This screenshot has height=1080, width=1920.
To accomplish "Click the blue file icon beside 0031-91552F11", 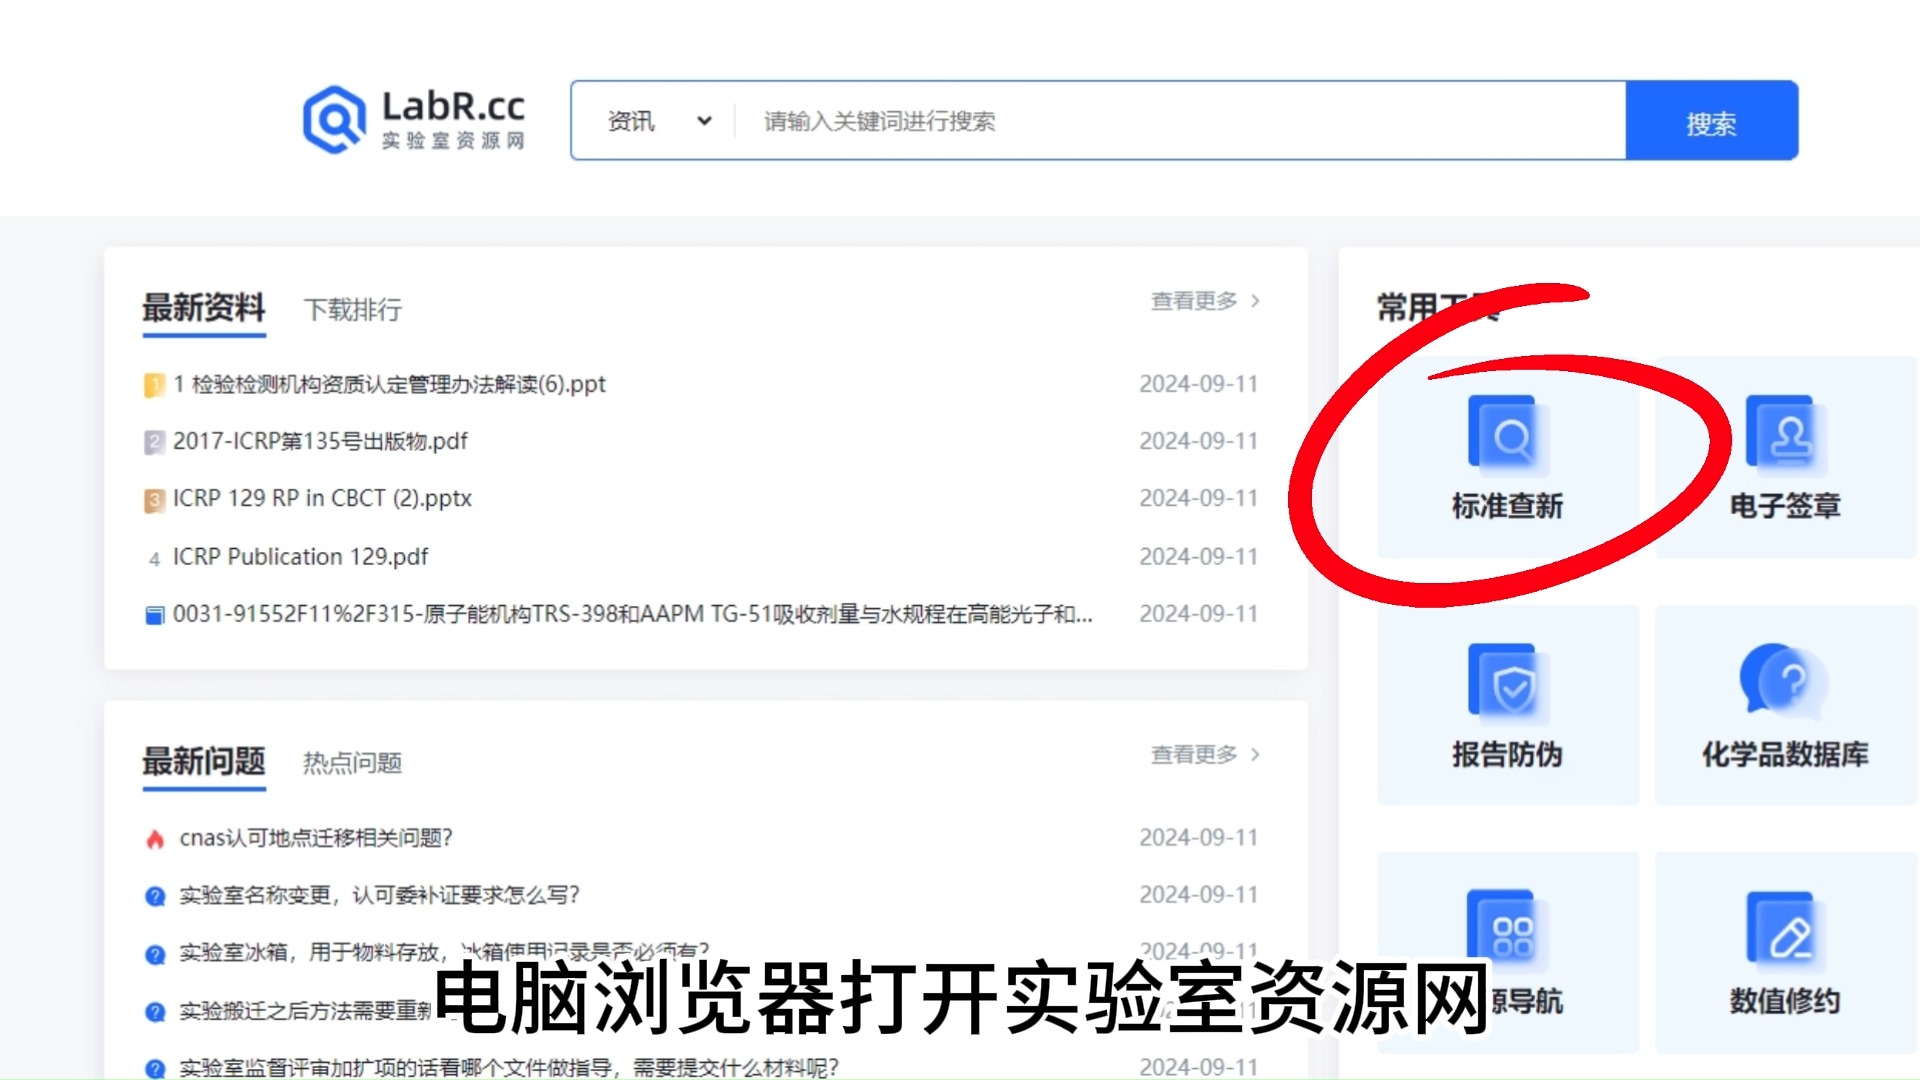I will click(154, 615).
